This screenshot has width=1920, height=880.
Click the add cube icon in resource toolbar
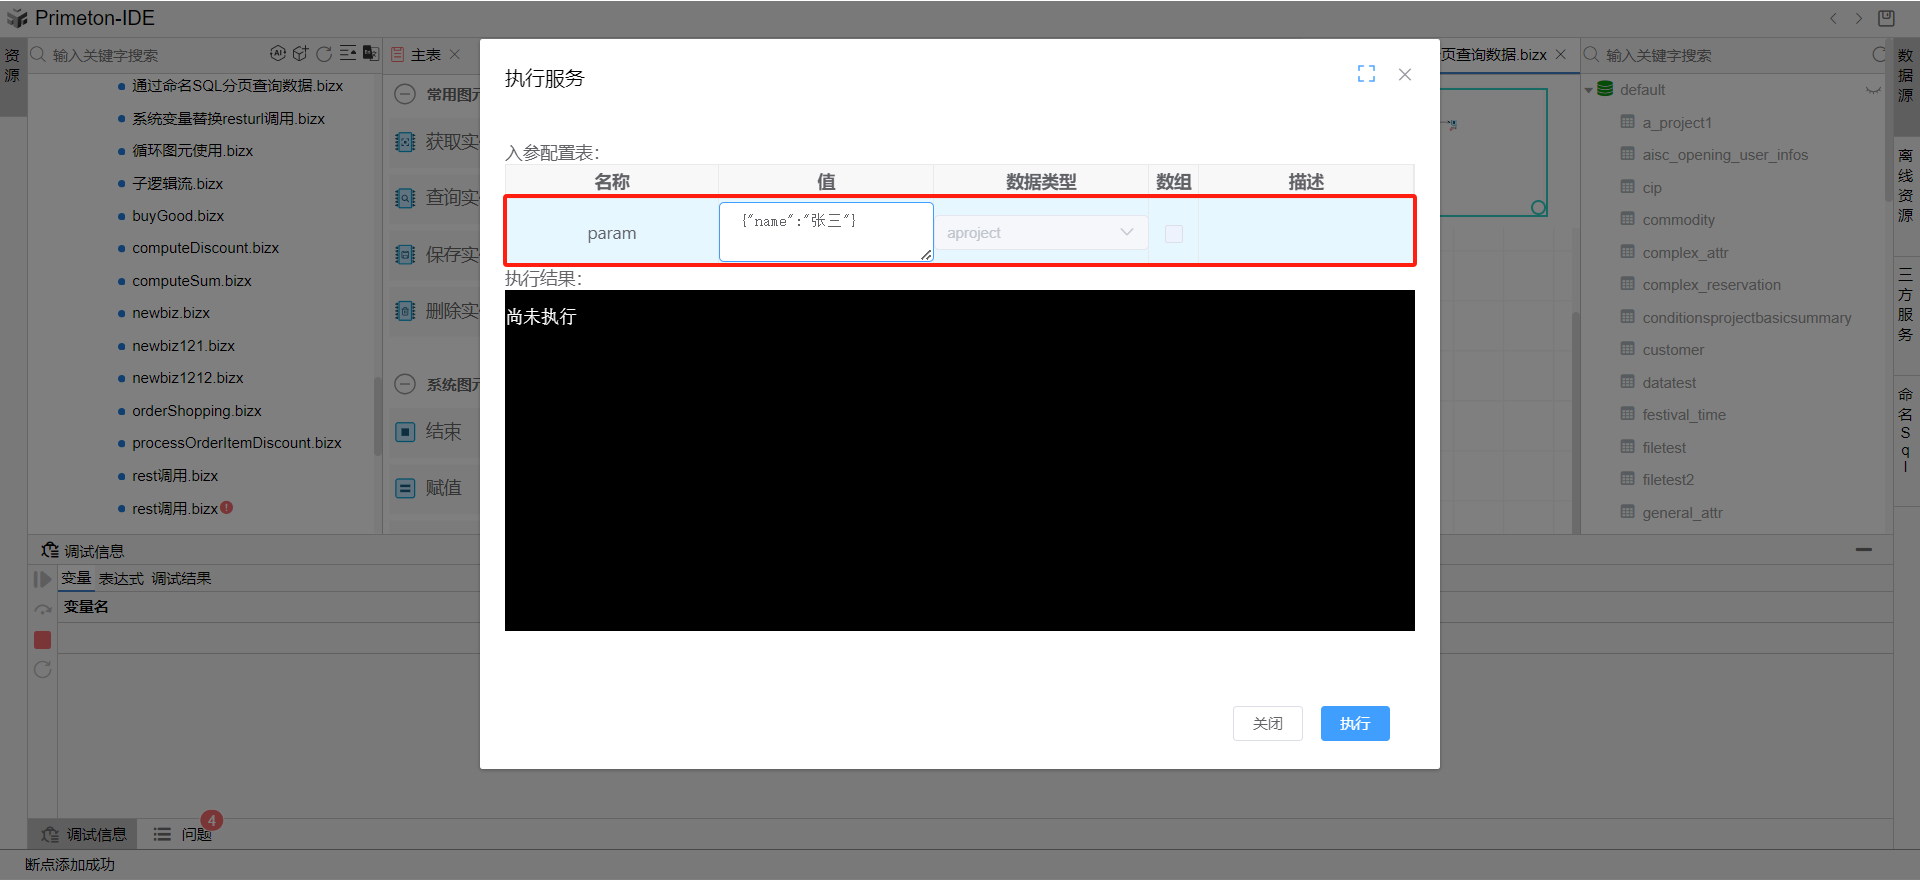point(300,54)
